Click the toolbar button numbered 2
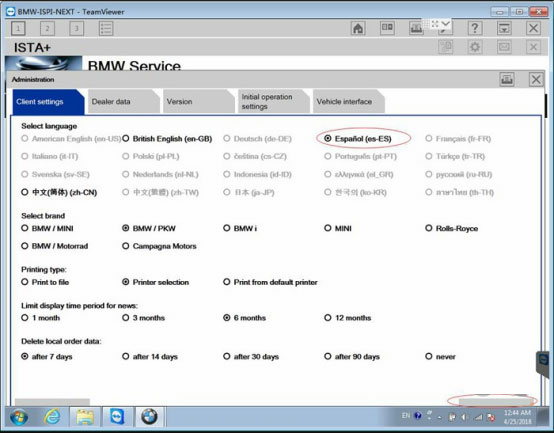This screenshot has height=433, width=554. 47,29
